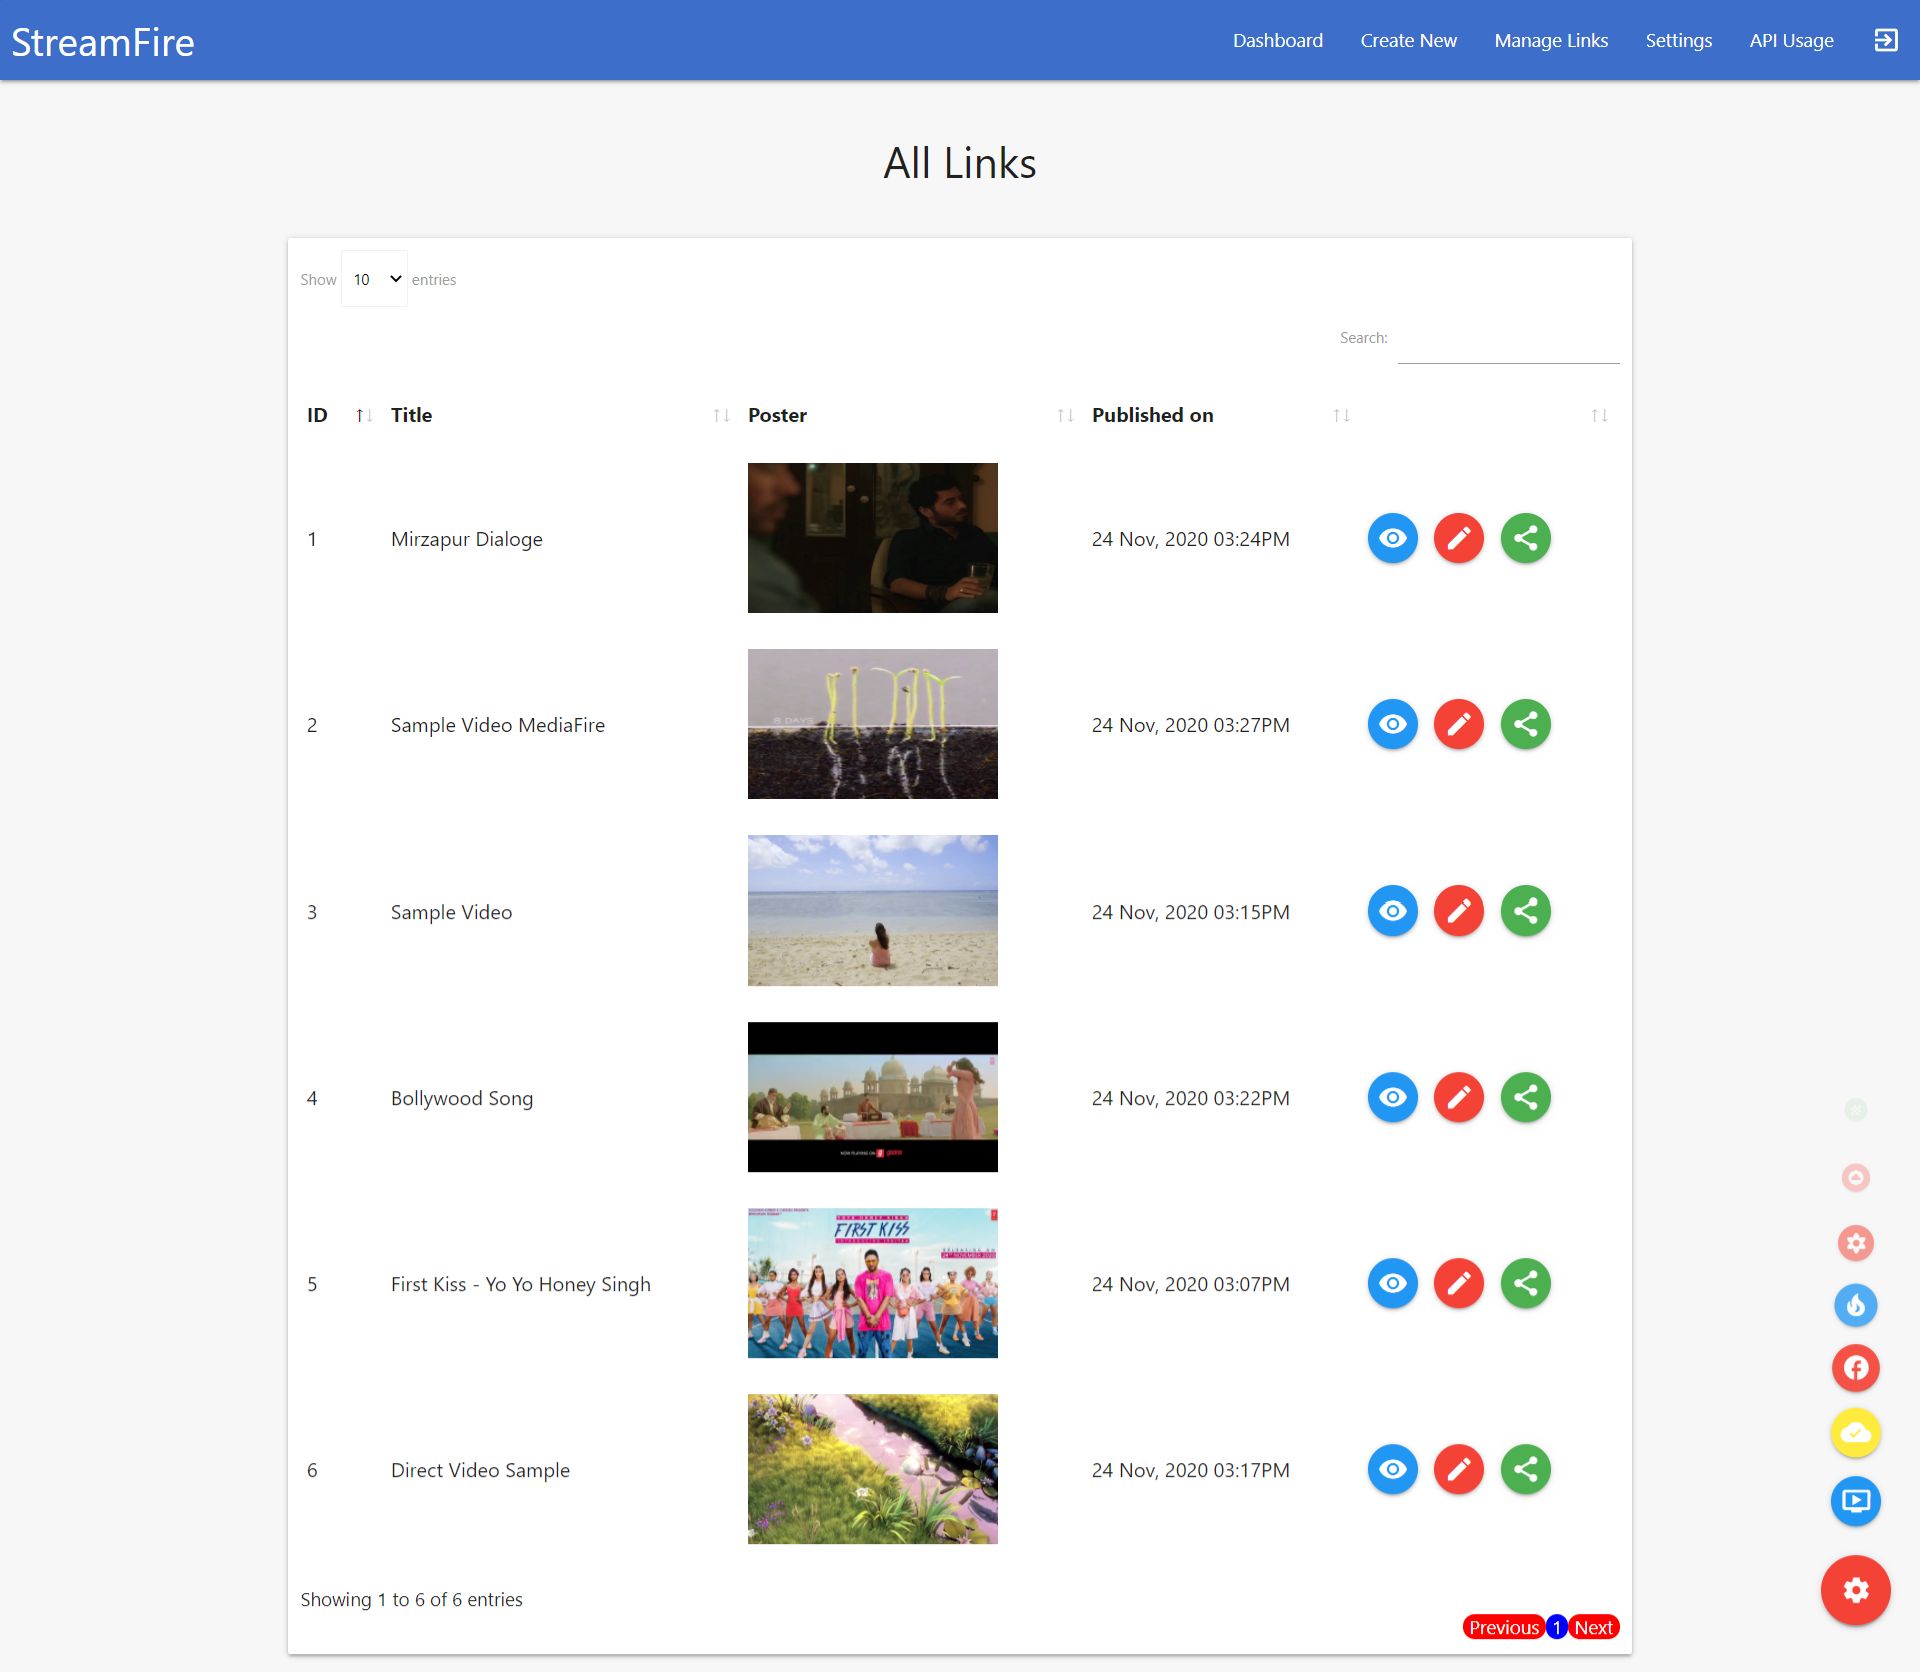Click the StreamFire brand logo
This screenshot has width=1920, height=1672.
click(x=103, y=42)
